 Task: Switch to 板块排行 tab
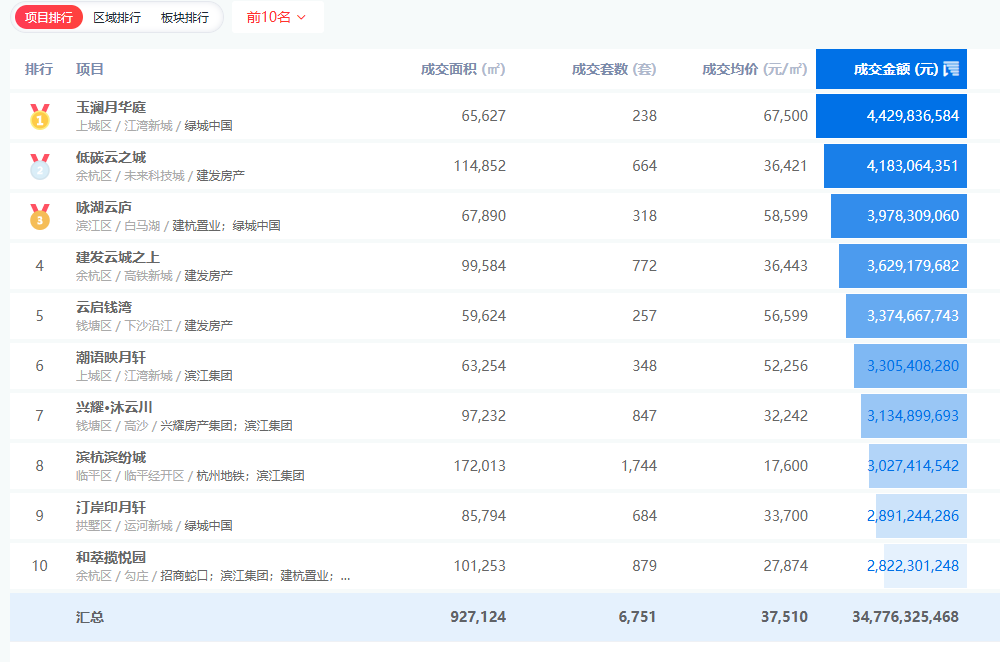[x=184, y=17]
